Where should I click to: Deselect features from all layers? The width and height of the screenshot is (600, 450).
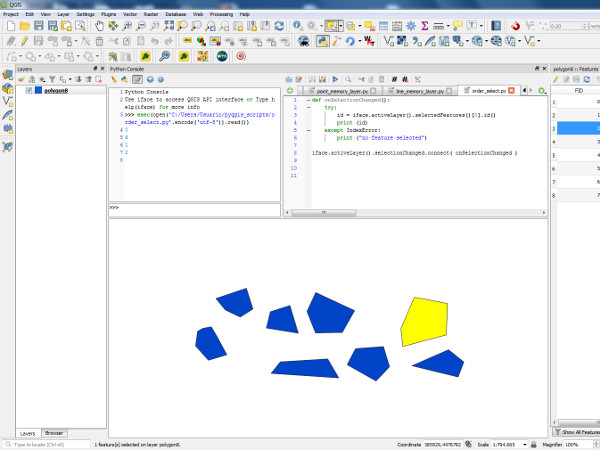point(370,26)
